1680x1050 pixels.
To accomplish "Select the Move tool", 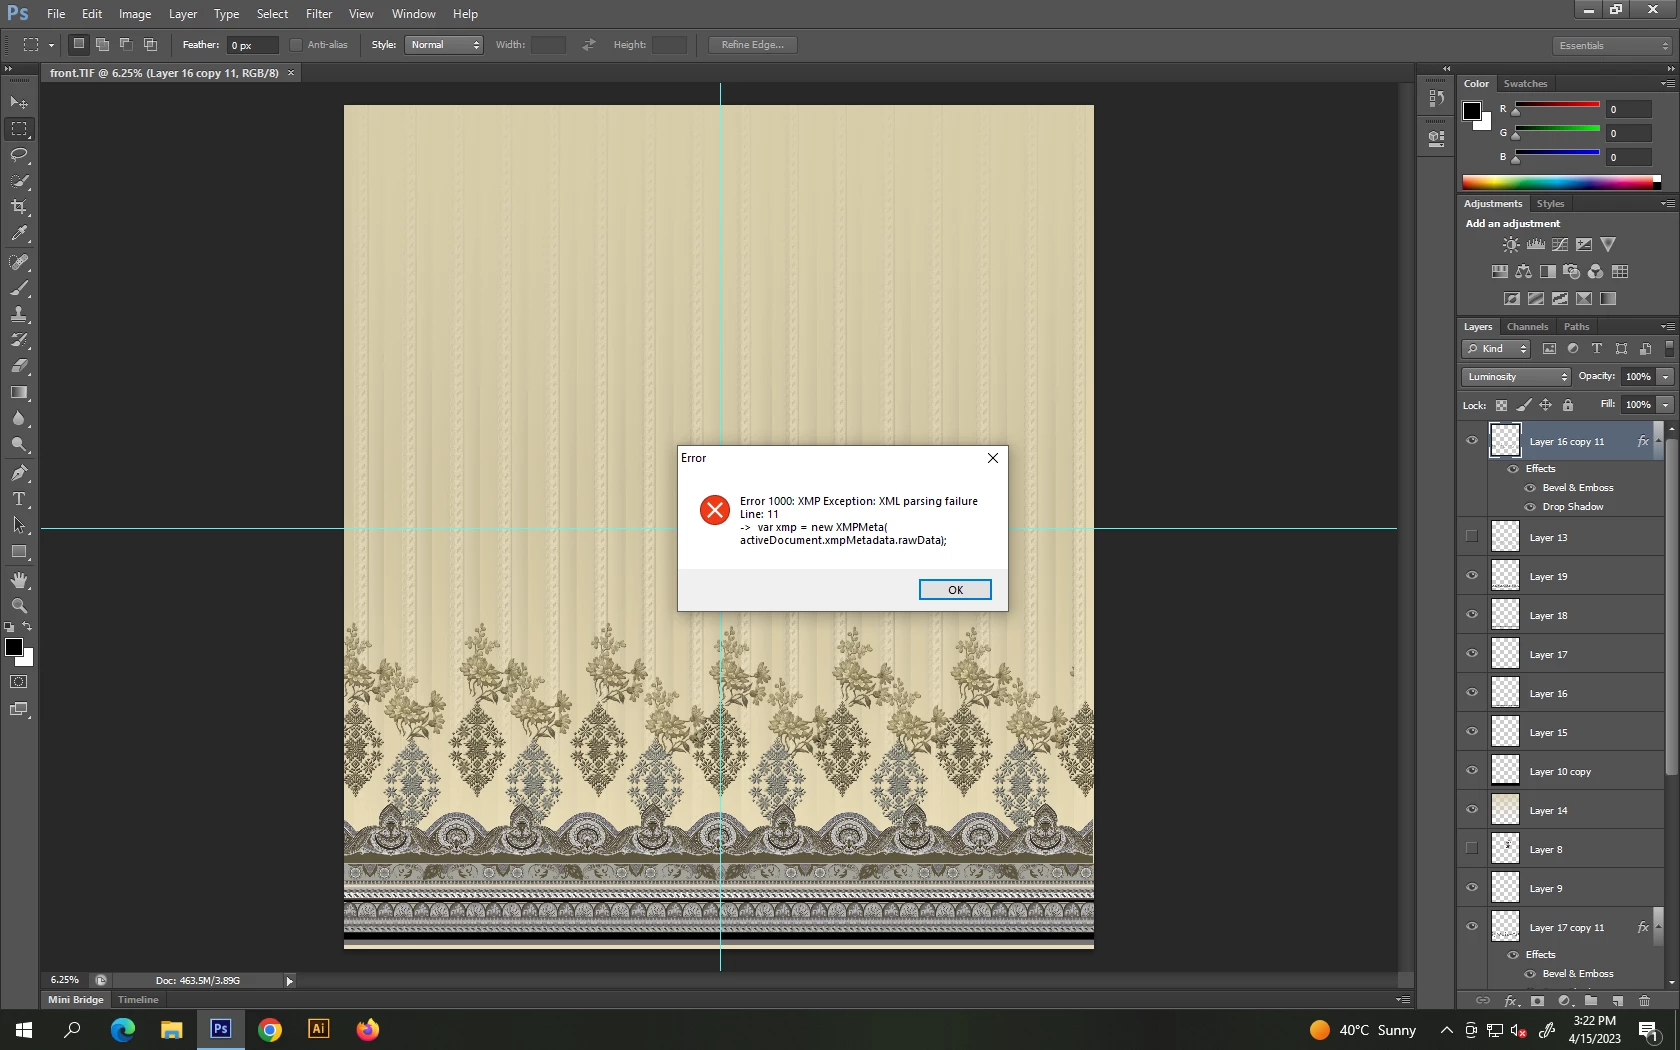I will click(x=19, y=102).
